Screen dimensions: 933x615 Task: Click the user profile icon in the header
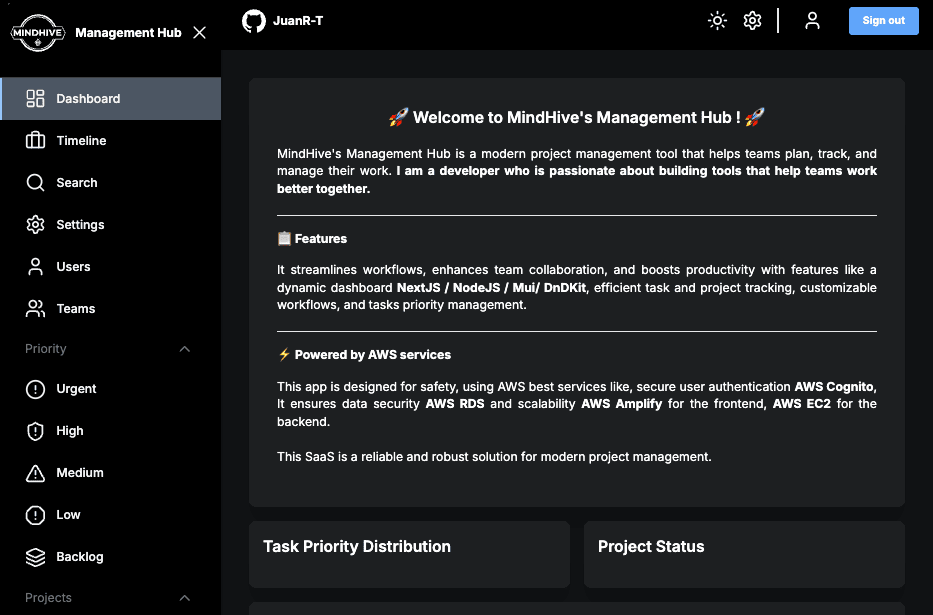[x=812, y=21]
